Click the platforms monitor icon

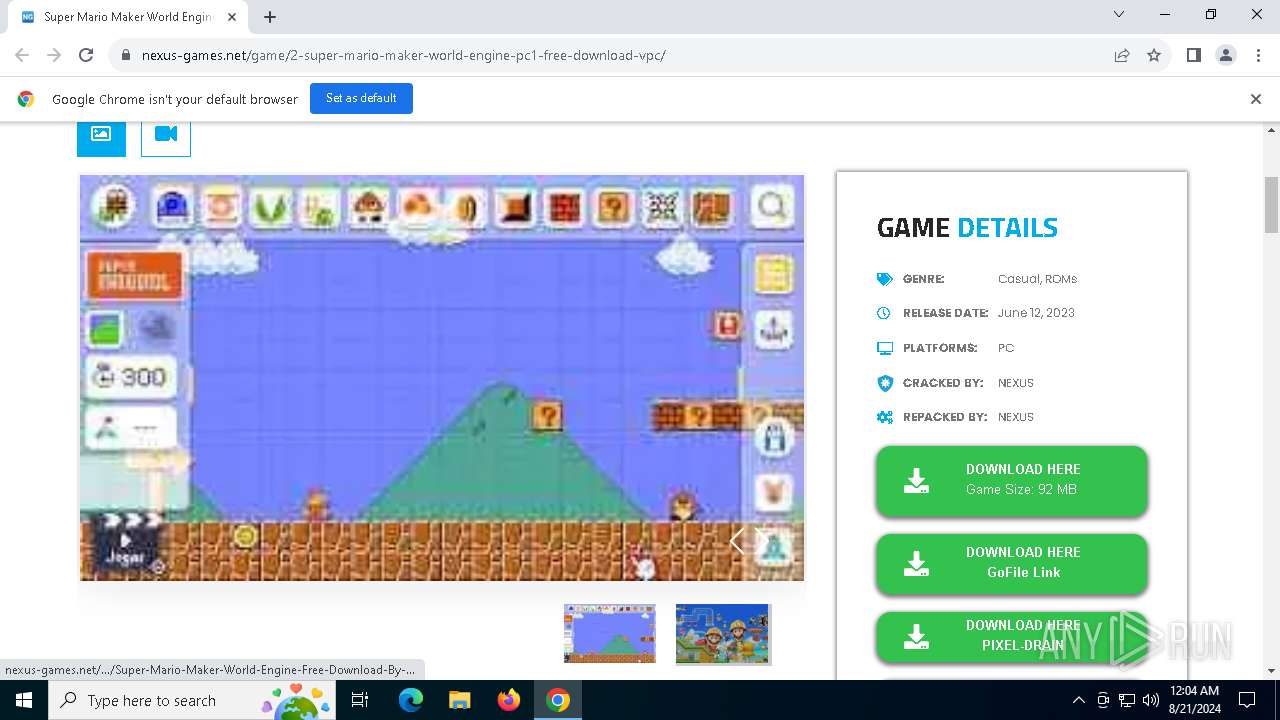tap(884, 348)
